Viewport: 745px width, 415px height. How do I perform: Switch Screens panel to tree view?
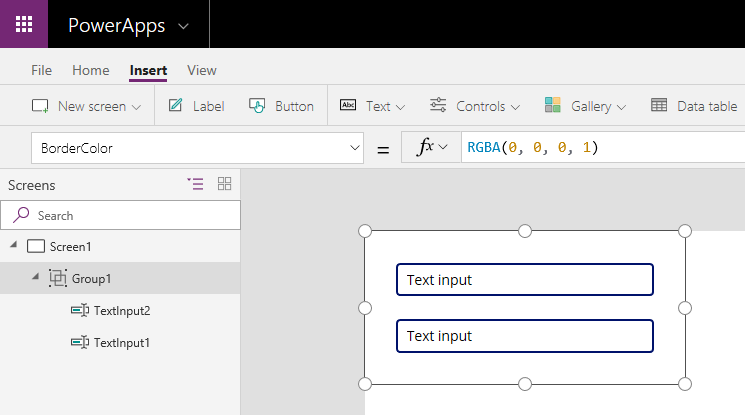point(195,184)
